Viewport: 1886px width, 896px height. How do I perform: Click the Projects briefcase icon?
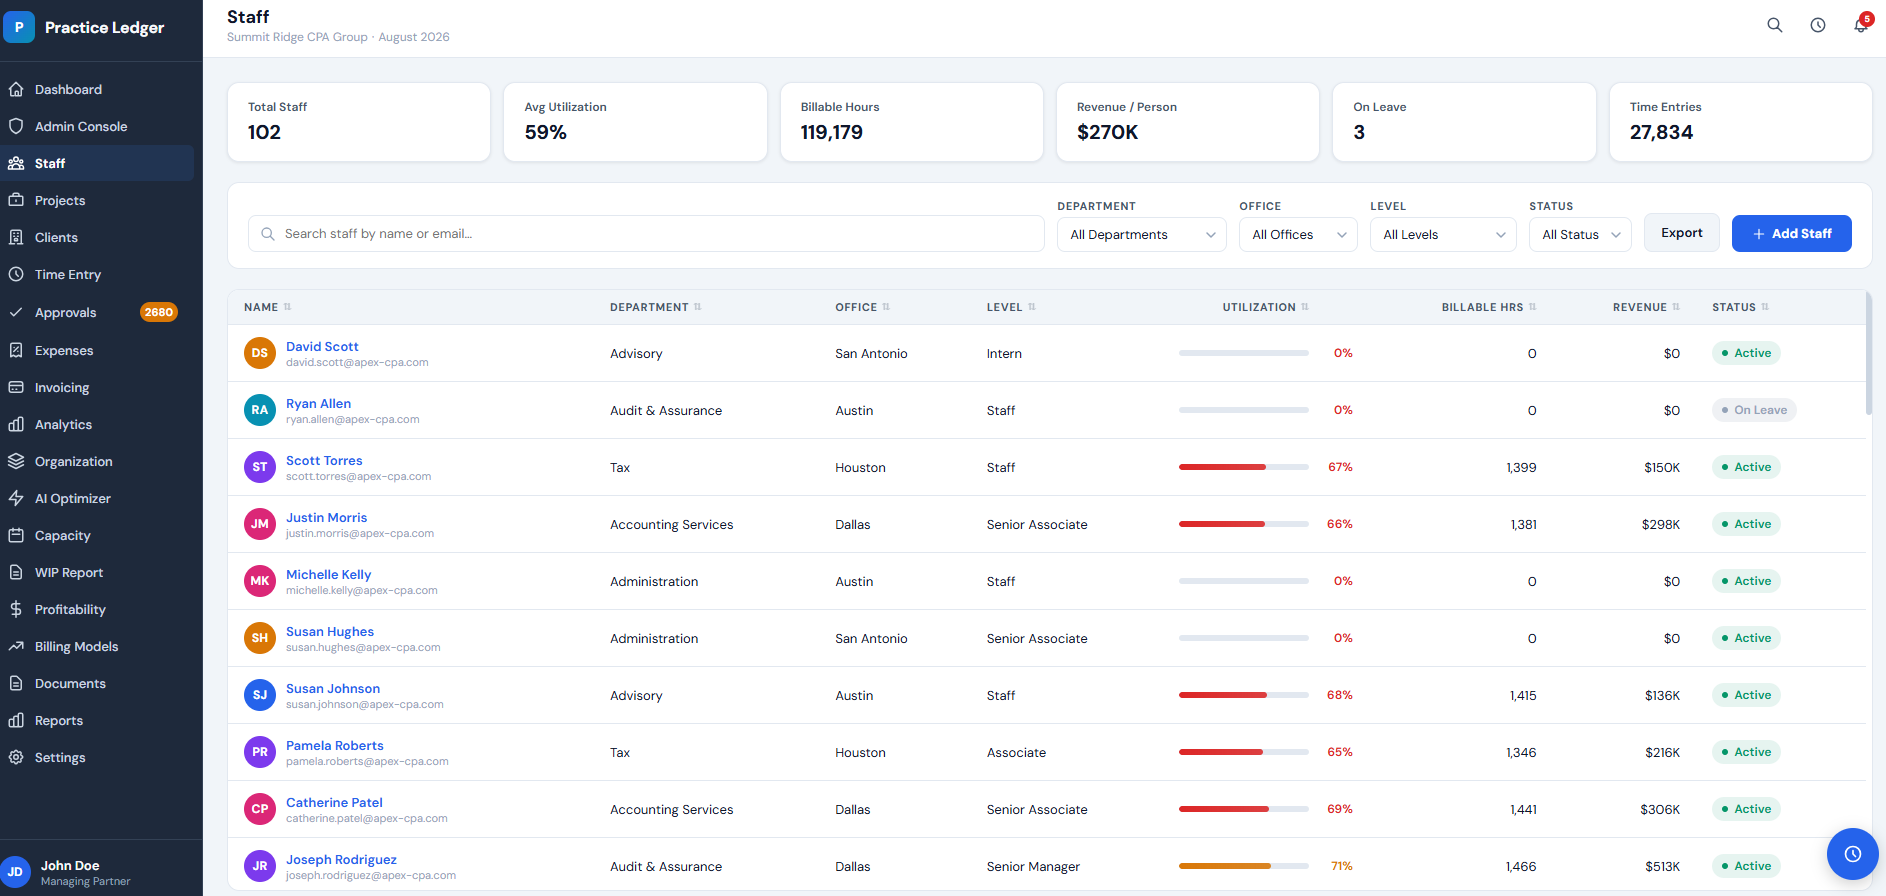coord(16,200)
